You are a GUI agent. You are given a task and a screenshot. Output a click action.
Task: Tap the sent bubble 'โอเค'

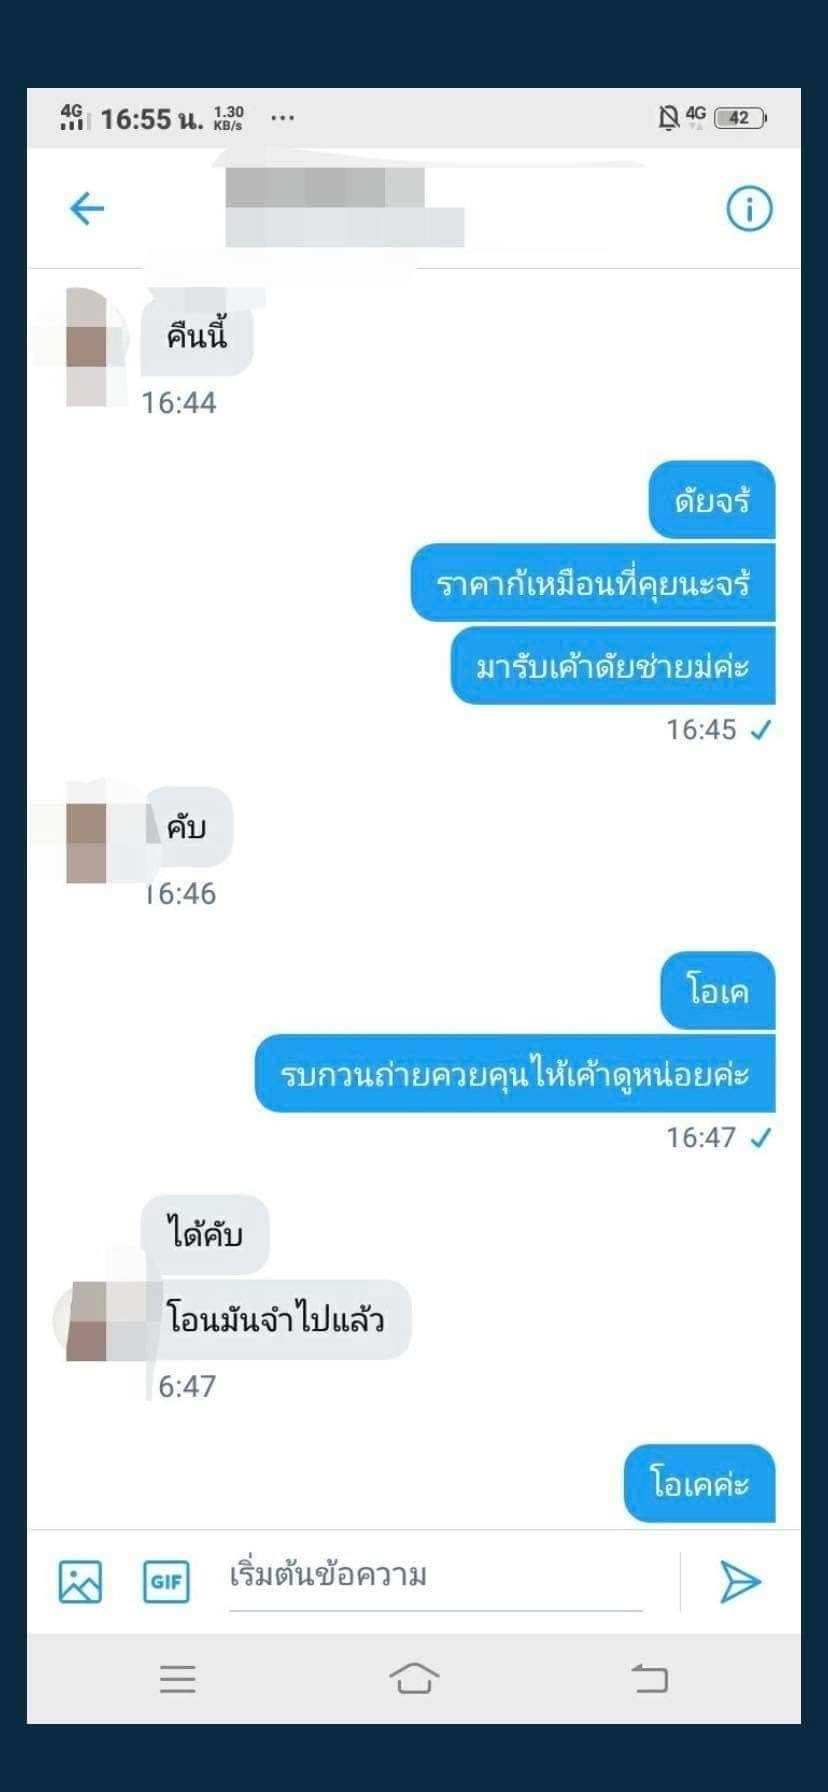pyautogui.click(x=718, y=990)
